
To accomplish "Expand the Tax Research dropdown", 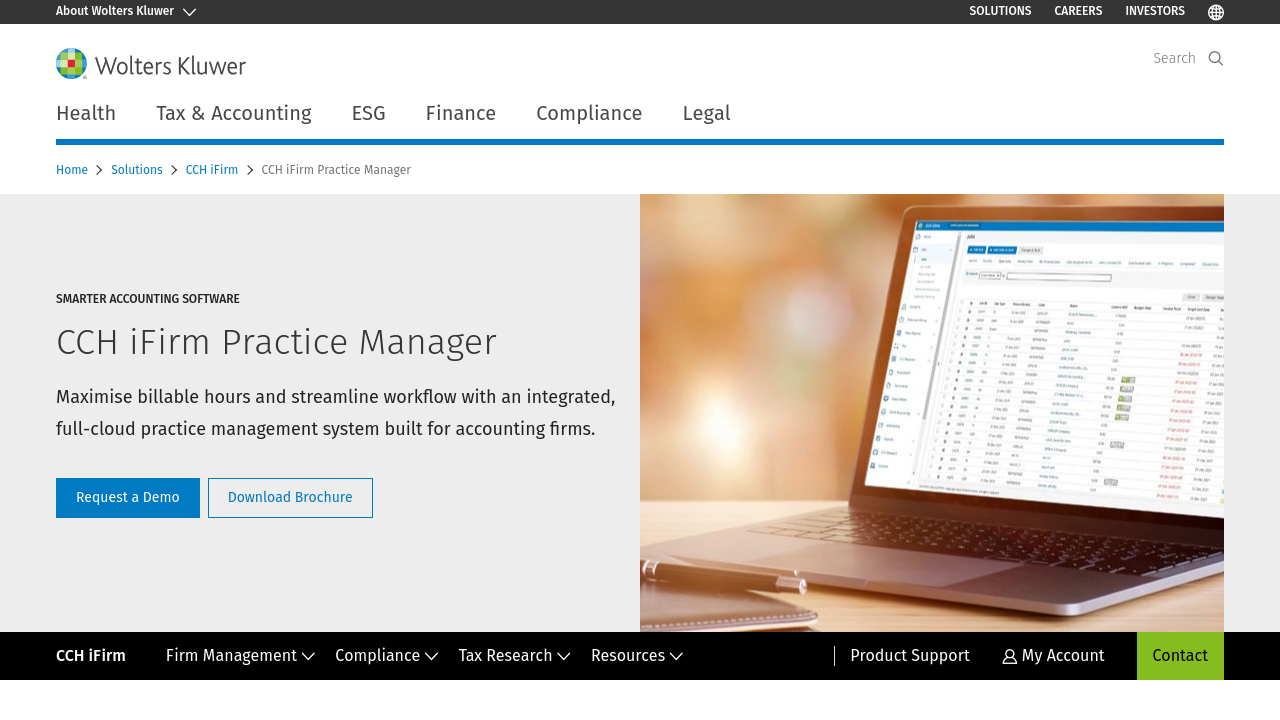I will (514, 656).
